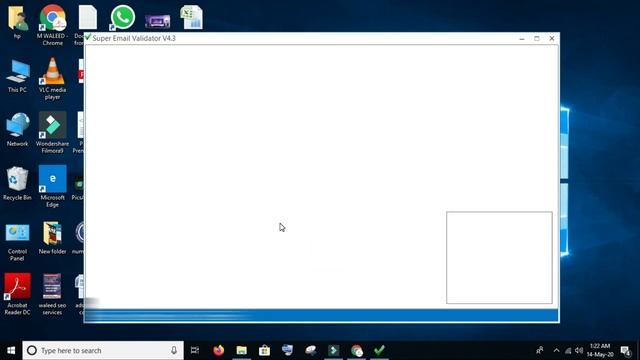
Task: Open waleed seo services file
Action: click(52, 294)
